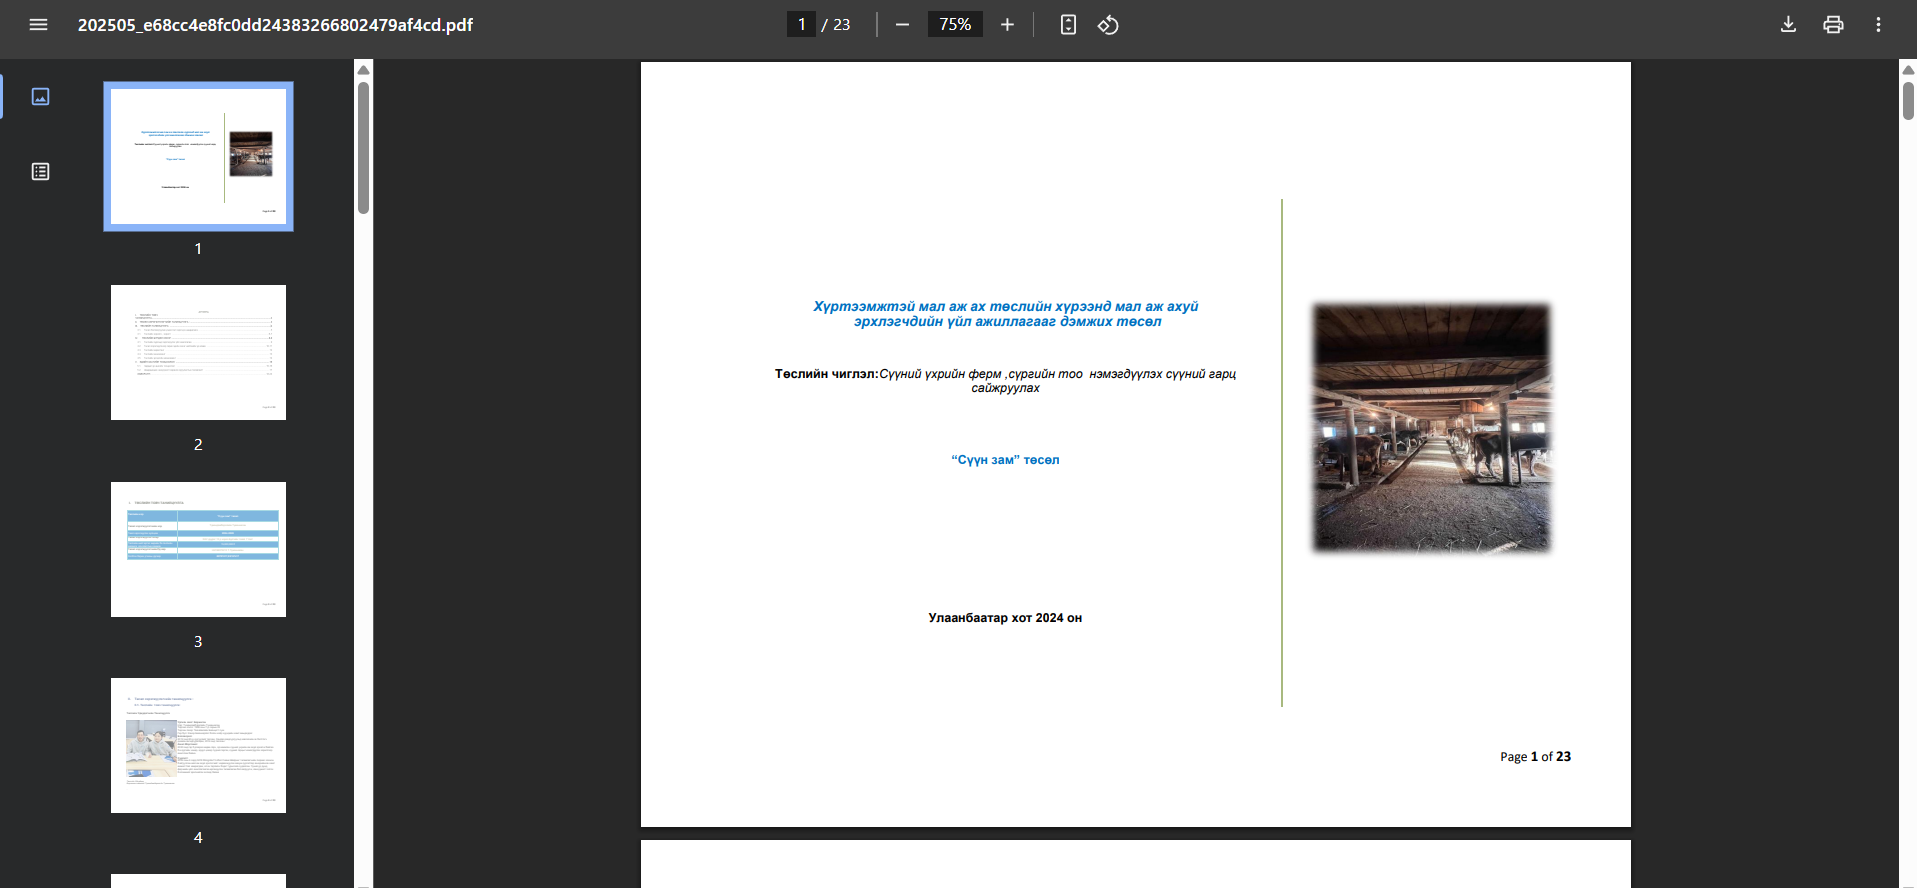1917x888 pixels.
Task: Click the sidebar scrollbar up arrow
Action: click(364, 70)
